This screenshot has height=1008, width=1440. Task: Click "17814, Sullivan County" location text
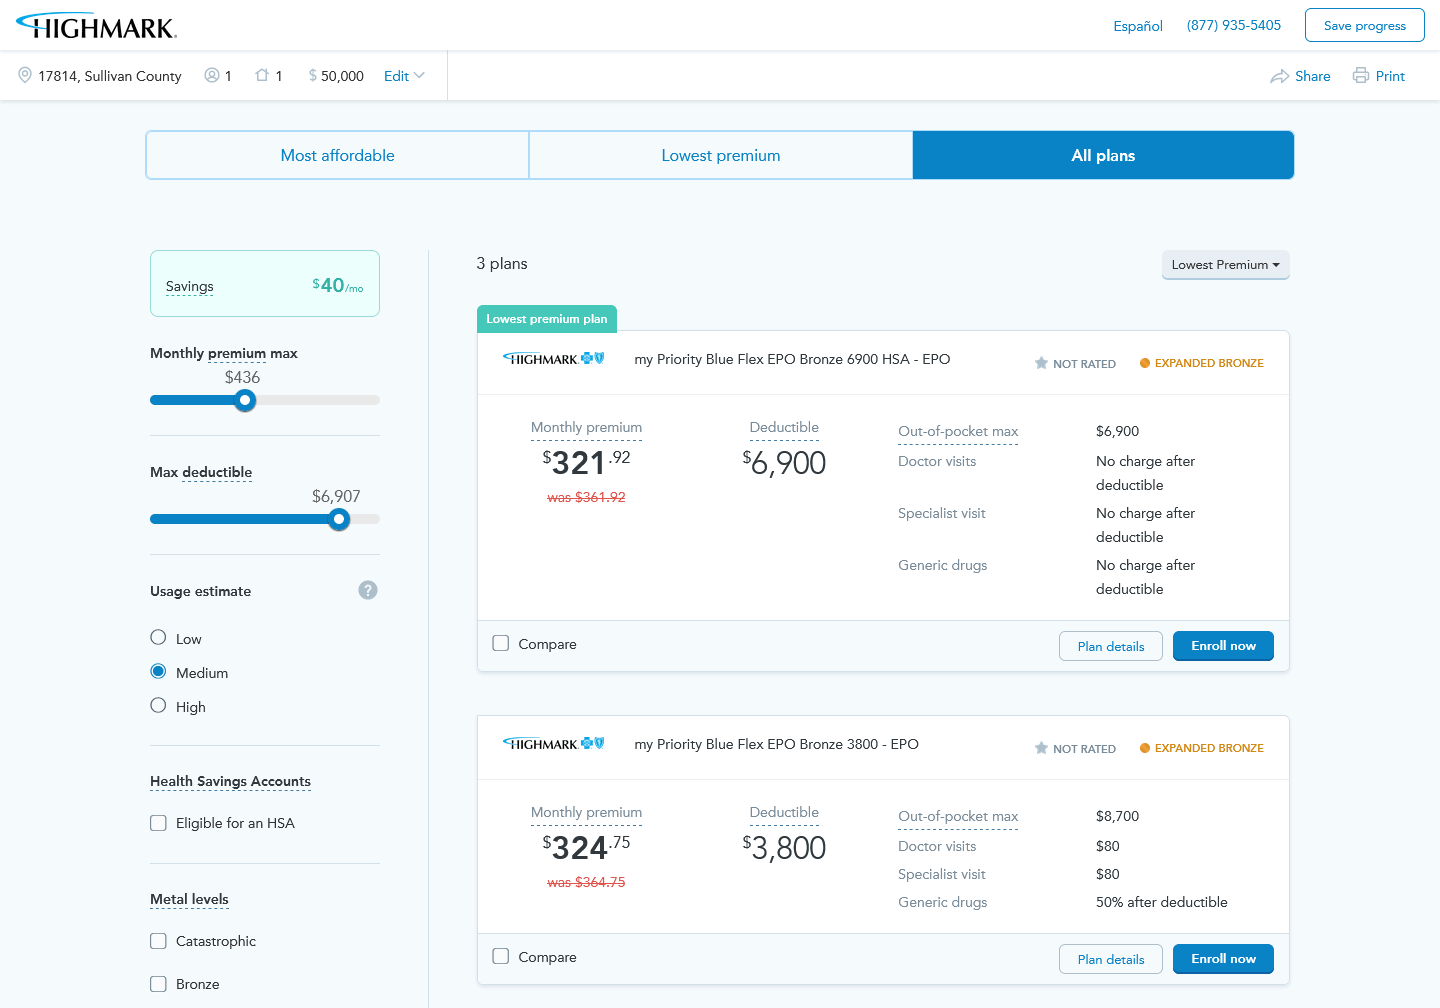click(x=110, y=76)
